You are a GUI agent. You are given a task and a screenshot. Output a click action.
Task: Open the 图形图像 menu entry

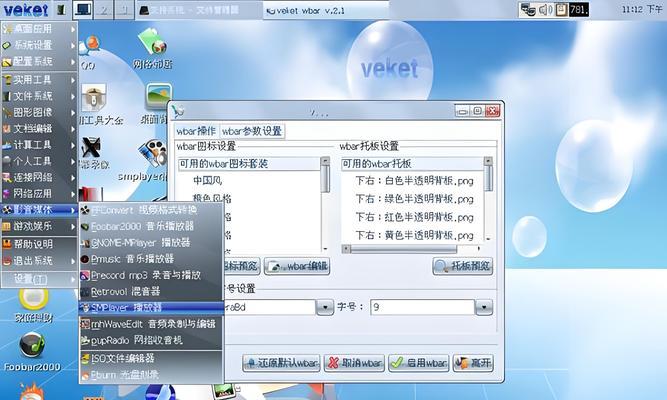(39, 112)
